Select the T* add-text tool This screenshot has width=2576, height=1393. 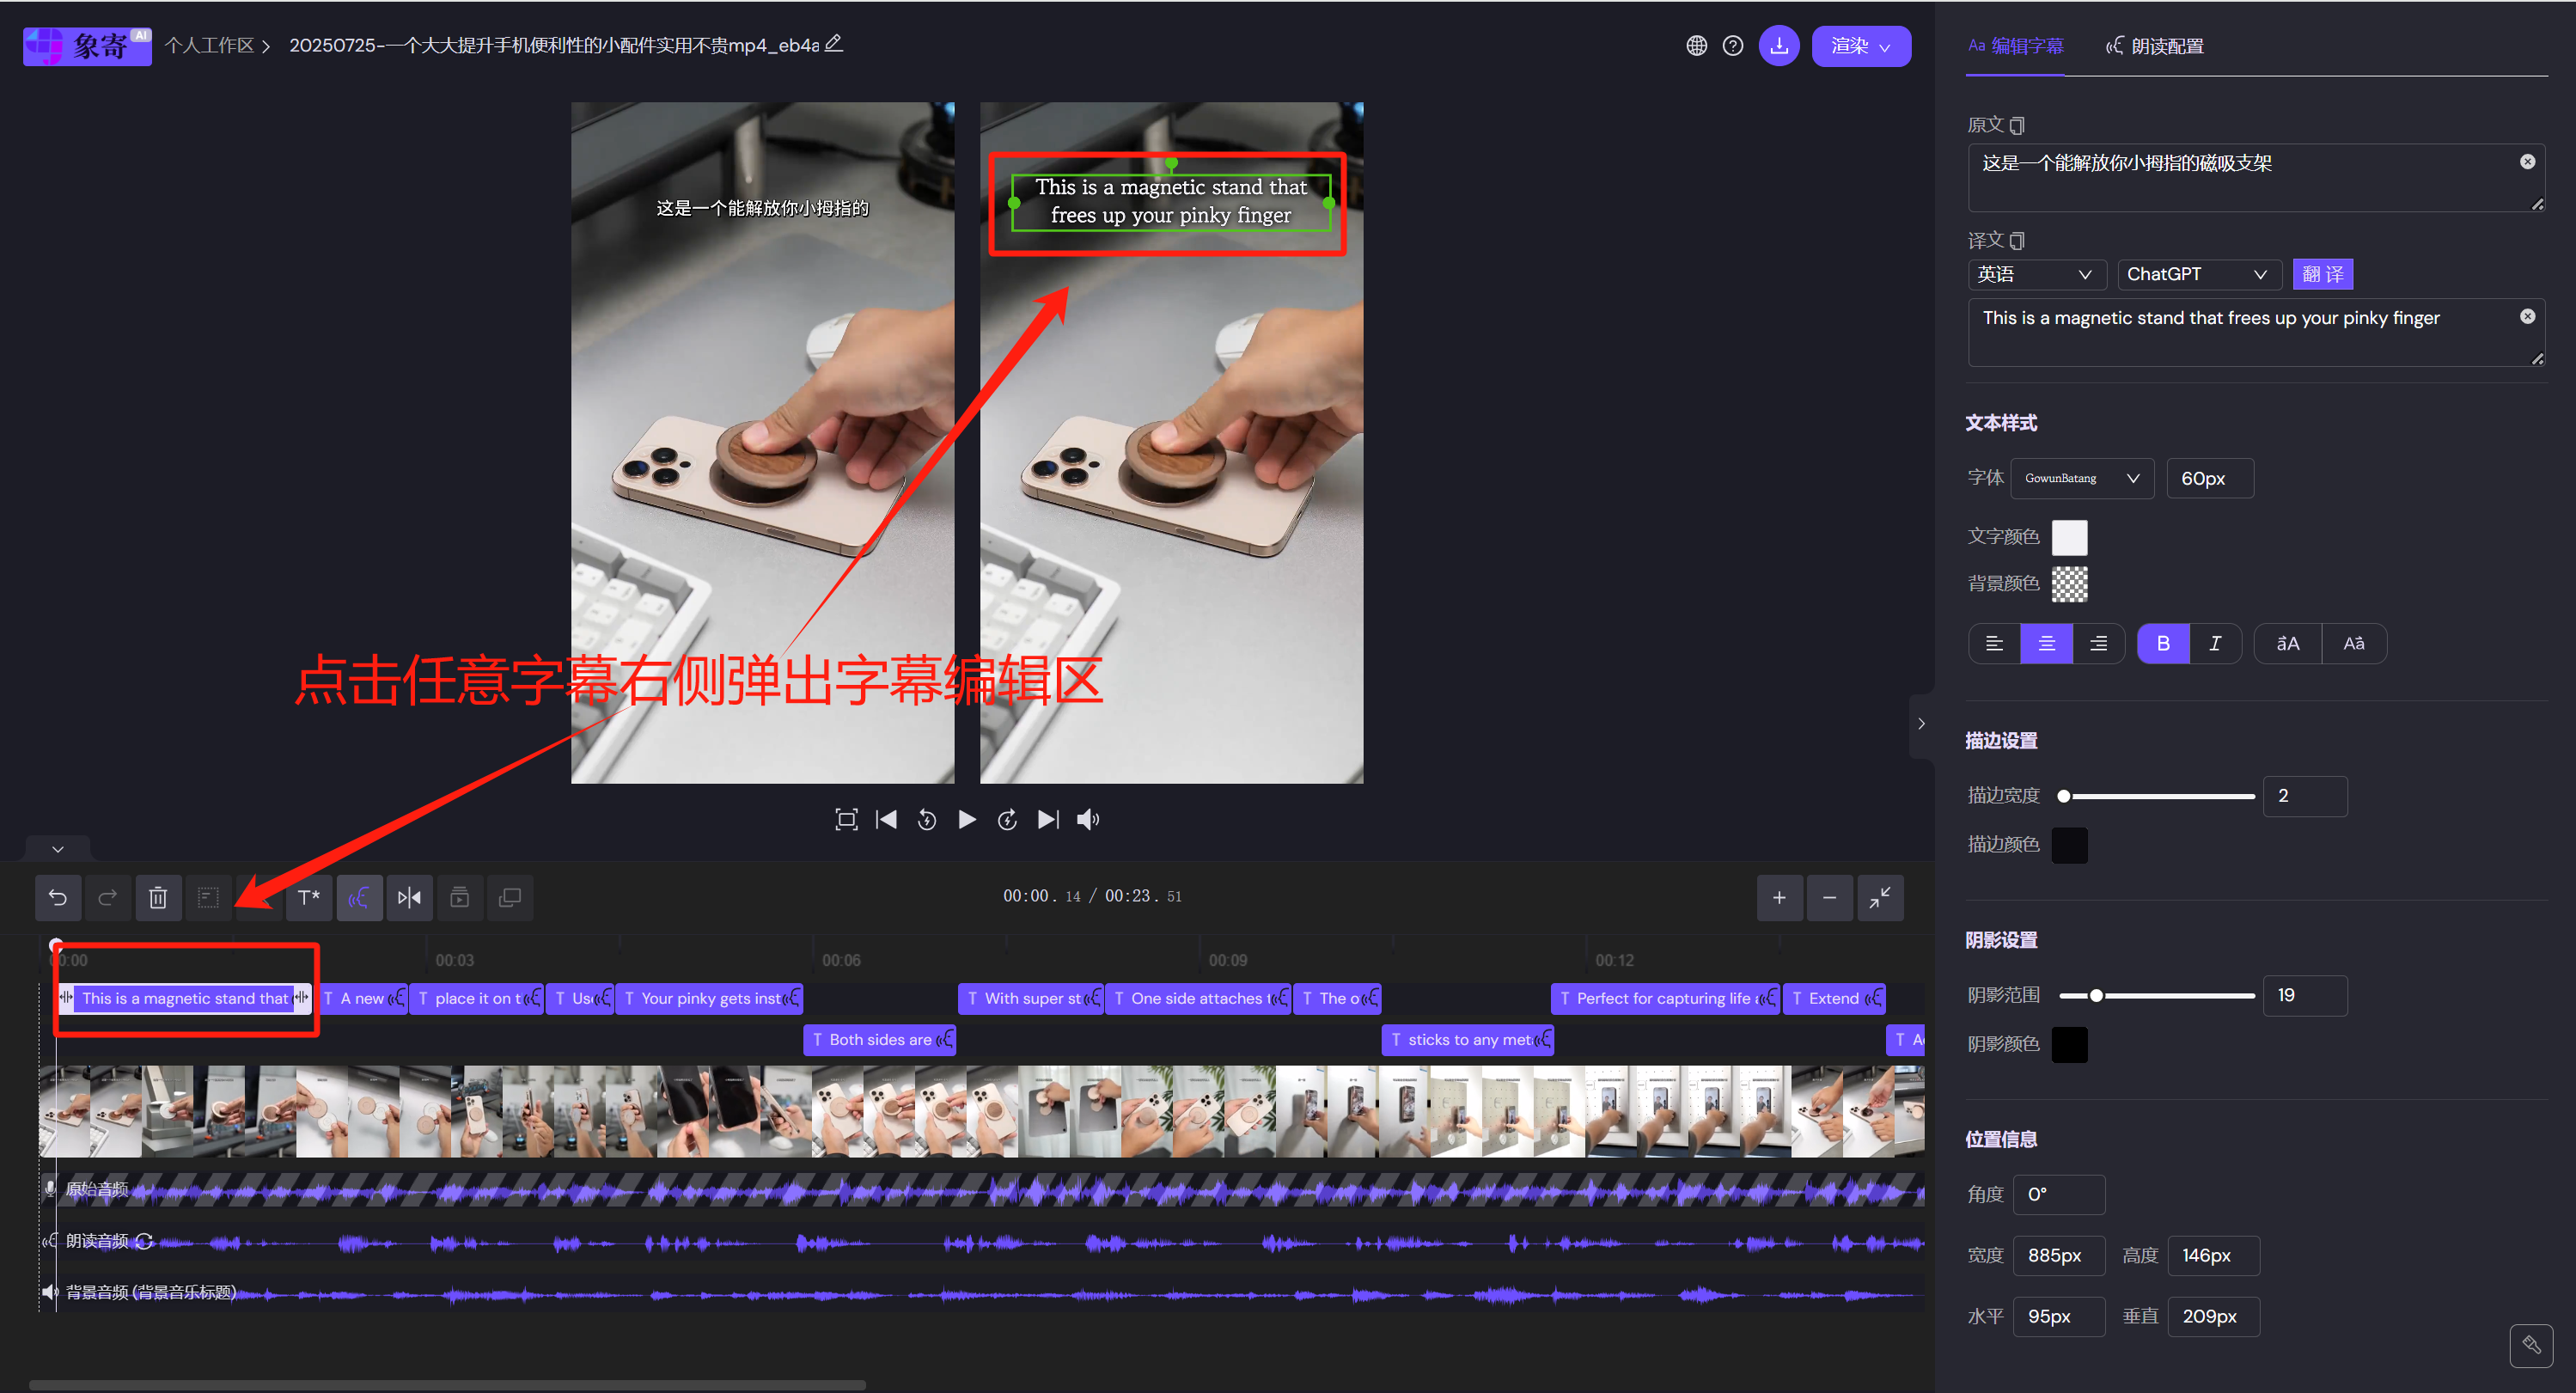coord(308,897)
